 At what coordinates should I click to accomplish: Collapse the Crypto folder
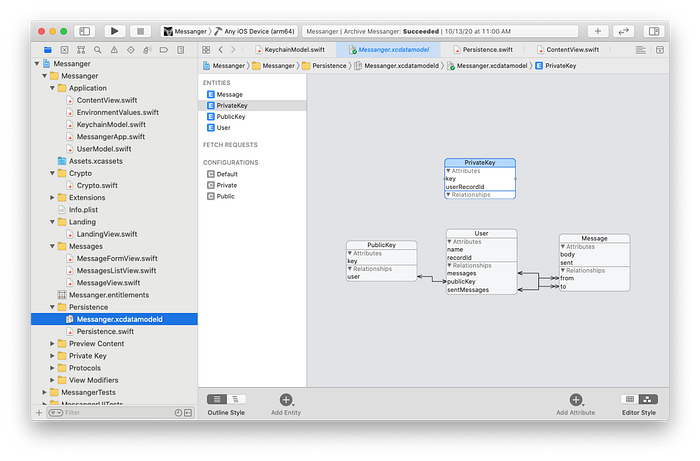click(x=52, y=173)
